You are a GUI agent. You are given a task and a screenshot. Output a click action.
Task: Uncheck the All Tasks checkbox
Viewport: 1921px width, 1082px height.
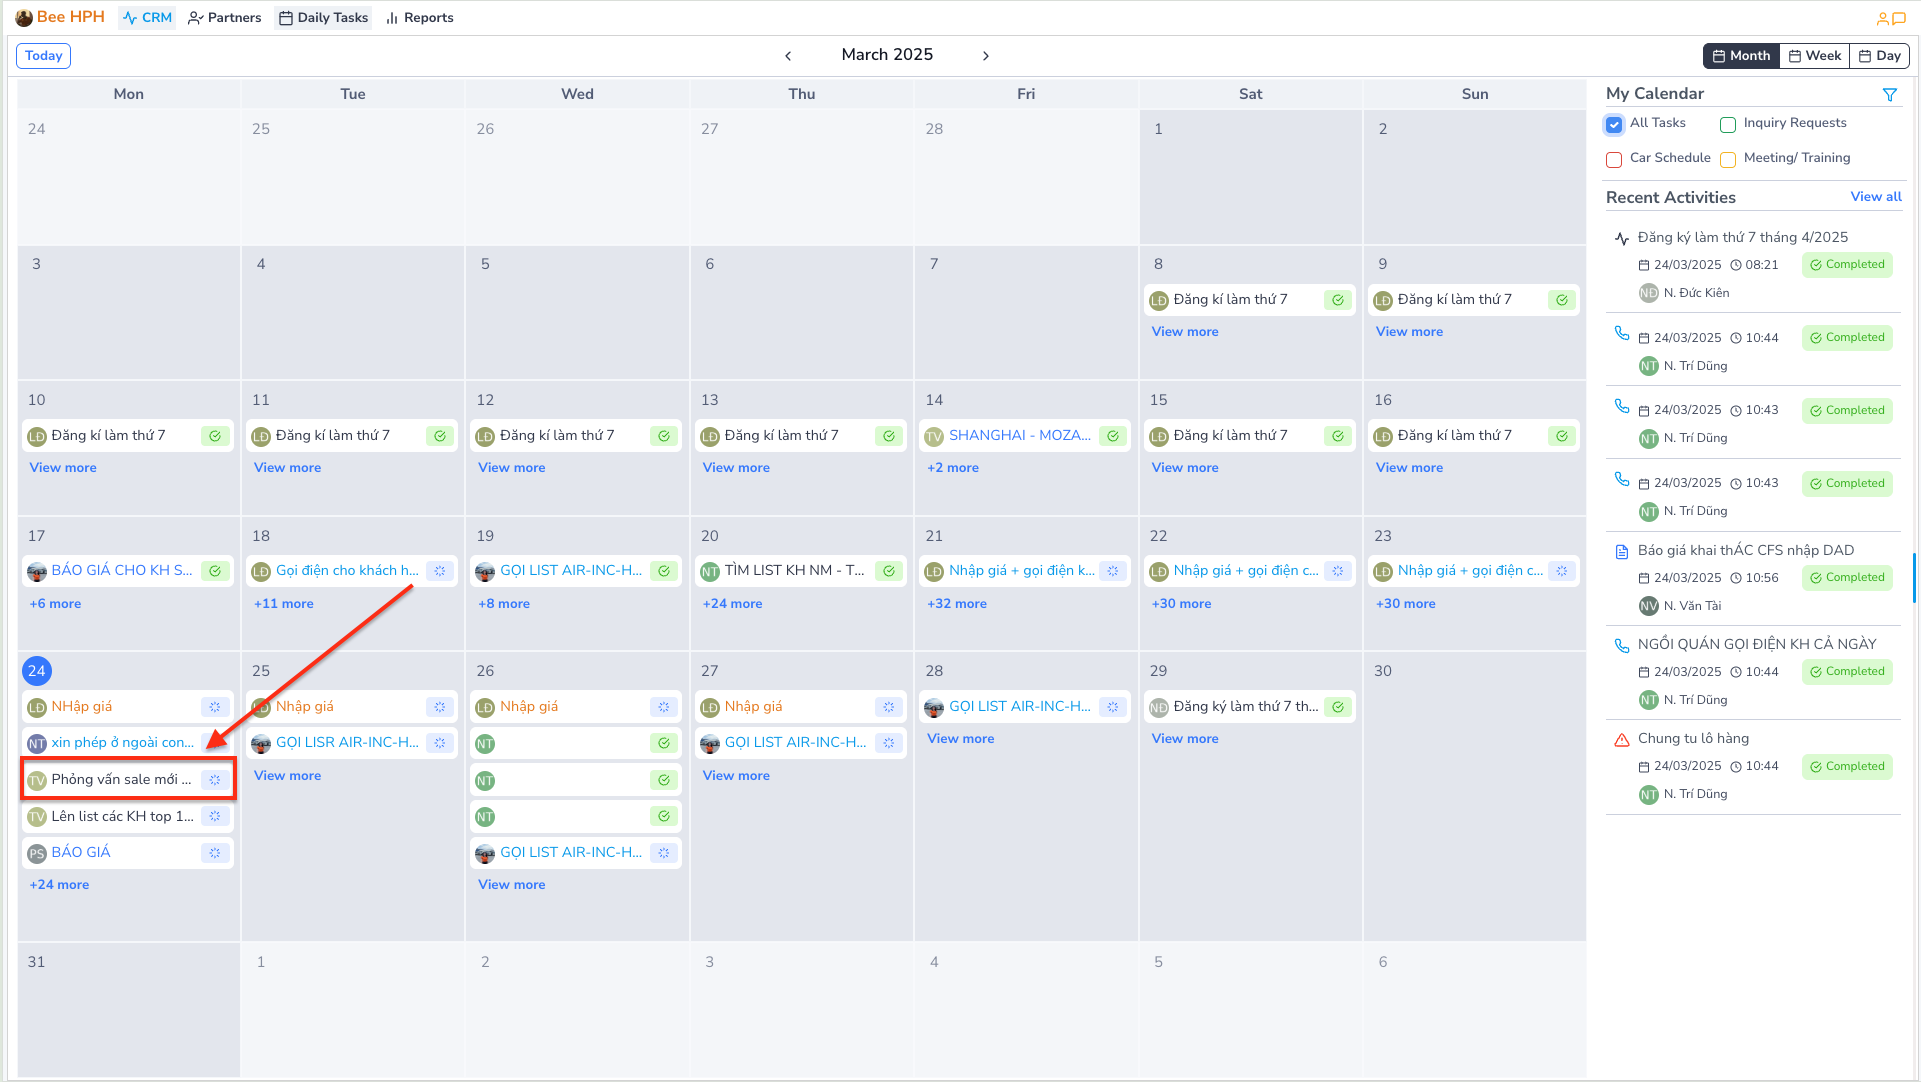coord(1614,125)
